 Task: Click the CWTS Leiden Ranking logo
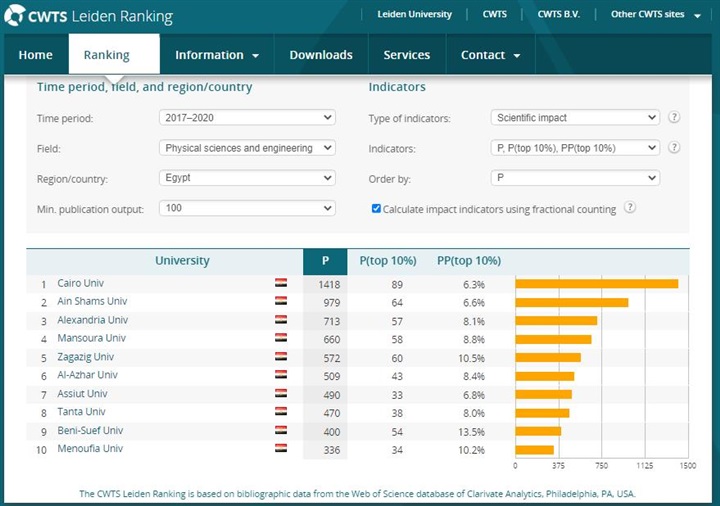pyautogui.click(x=88, y=17)
